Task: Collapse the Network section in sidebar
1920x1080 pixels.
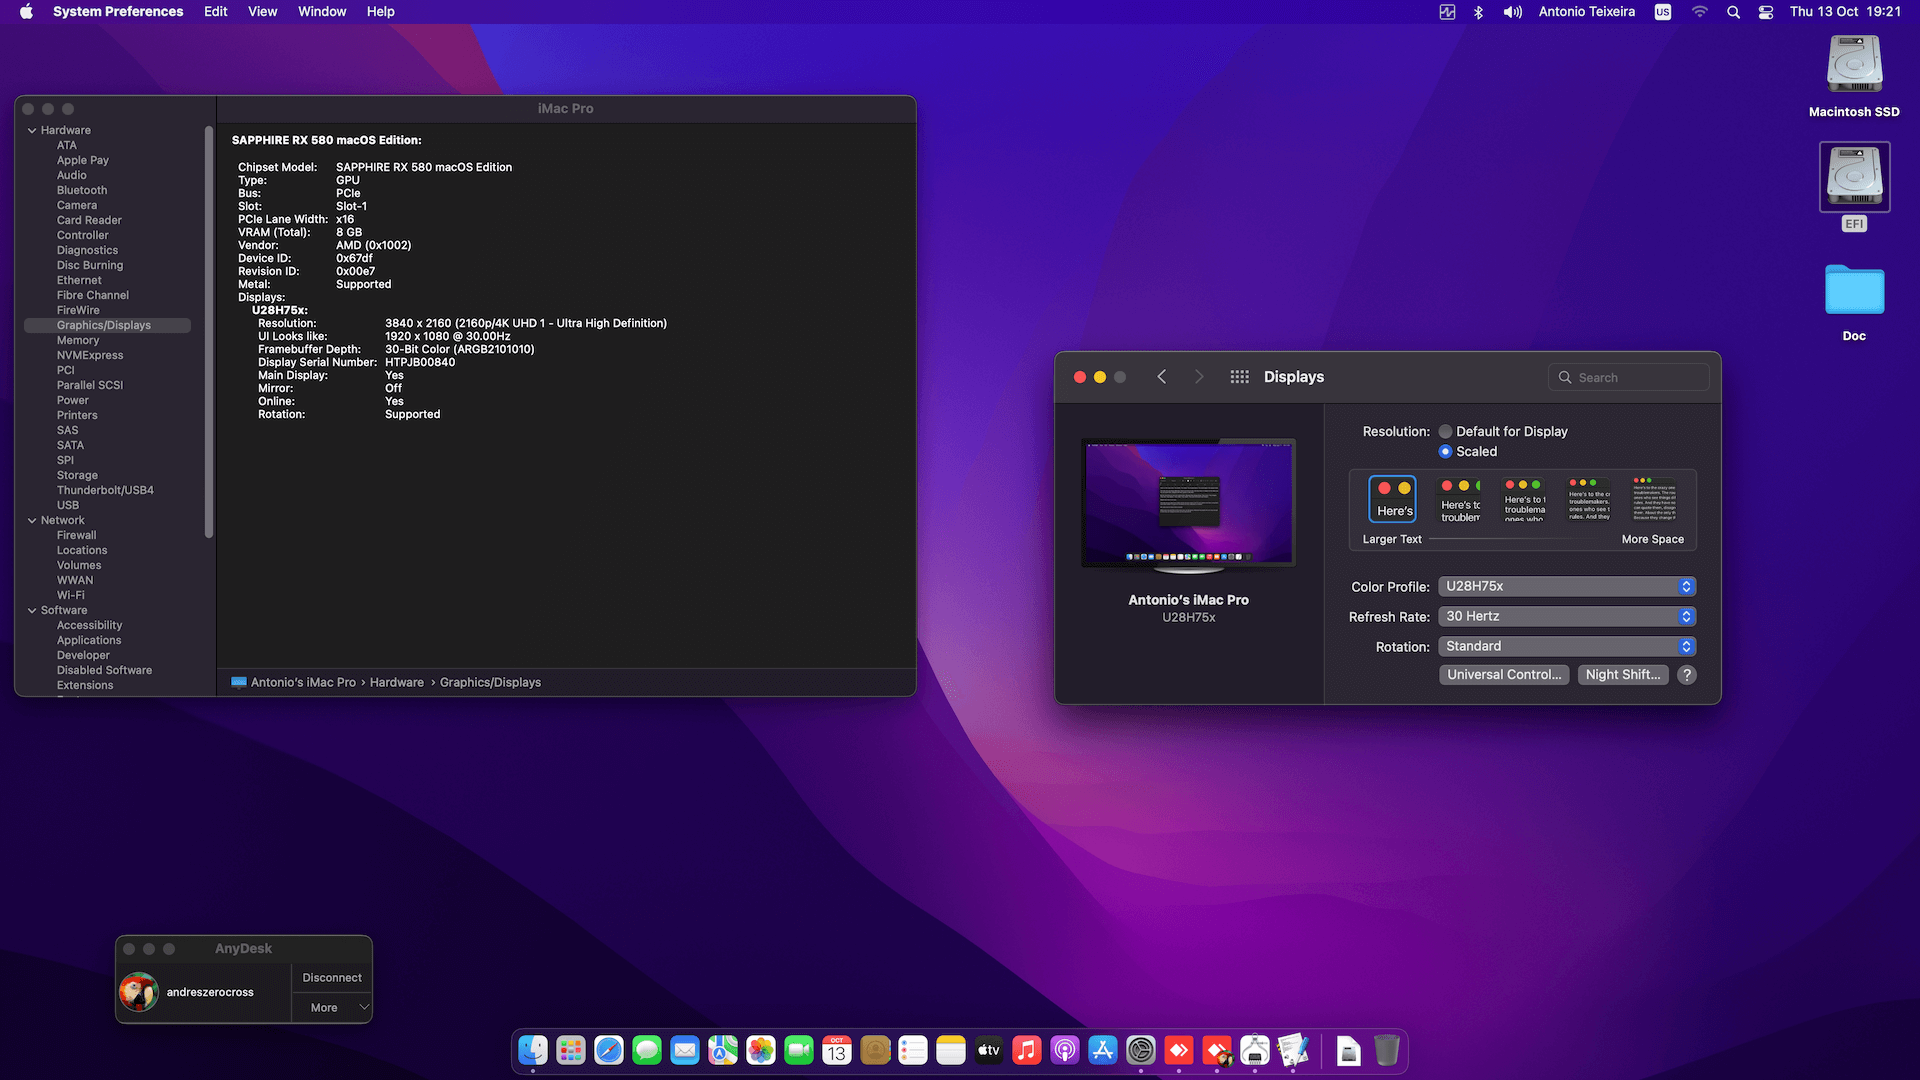Action: 32,521
